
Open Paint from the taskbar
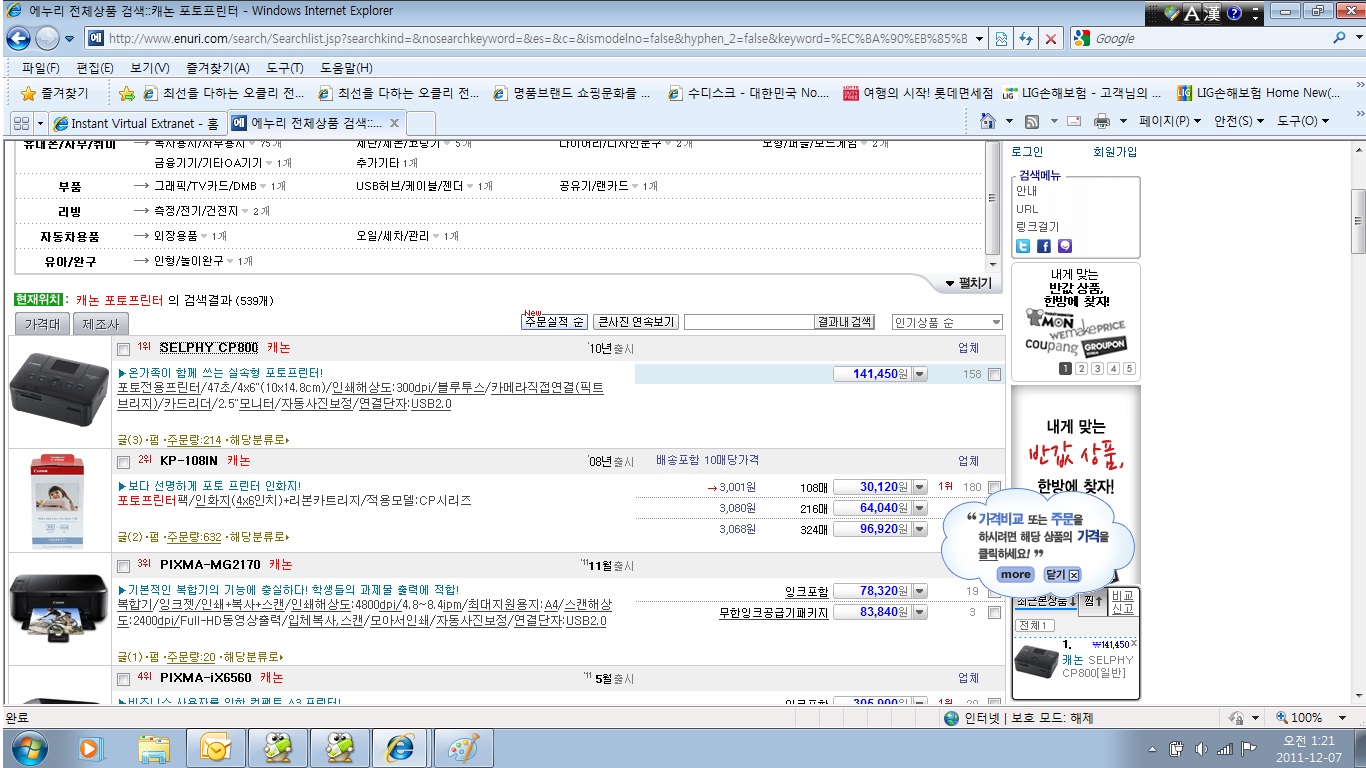tap(463, 748)
